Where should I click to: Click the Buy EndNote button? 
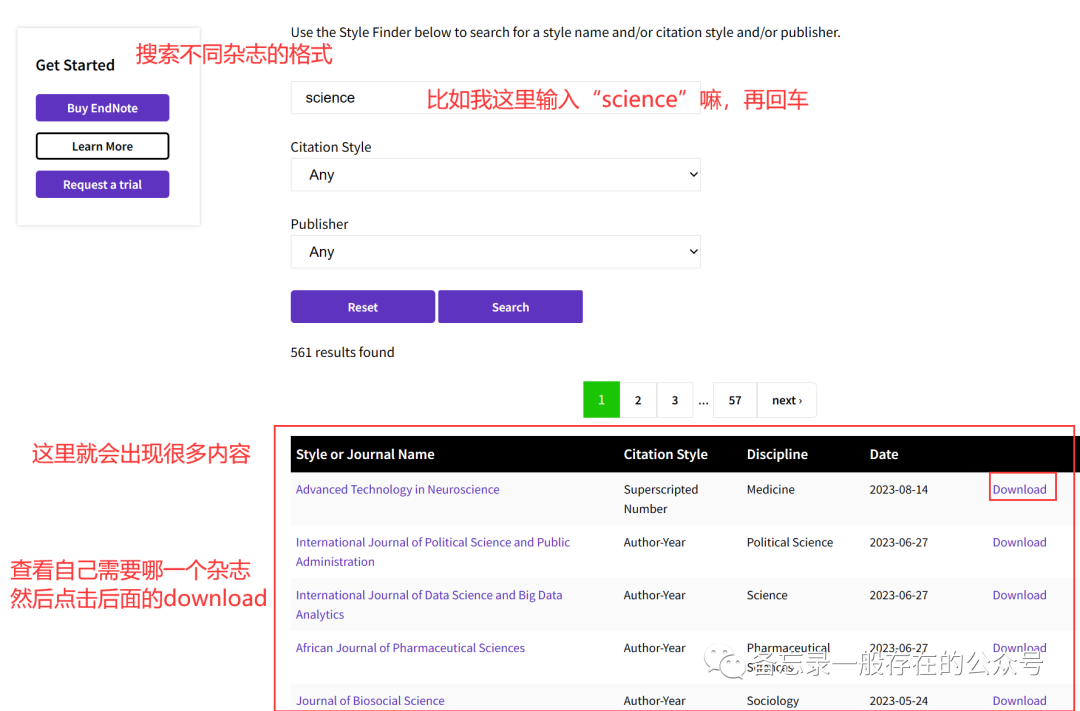click(x=103, y=108)
